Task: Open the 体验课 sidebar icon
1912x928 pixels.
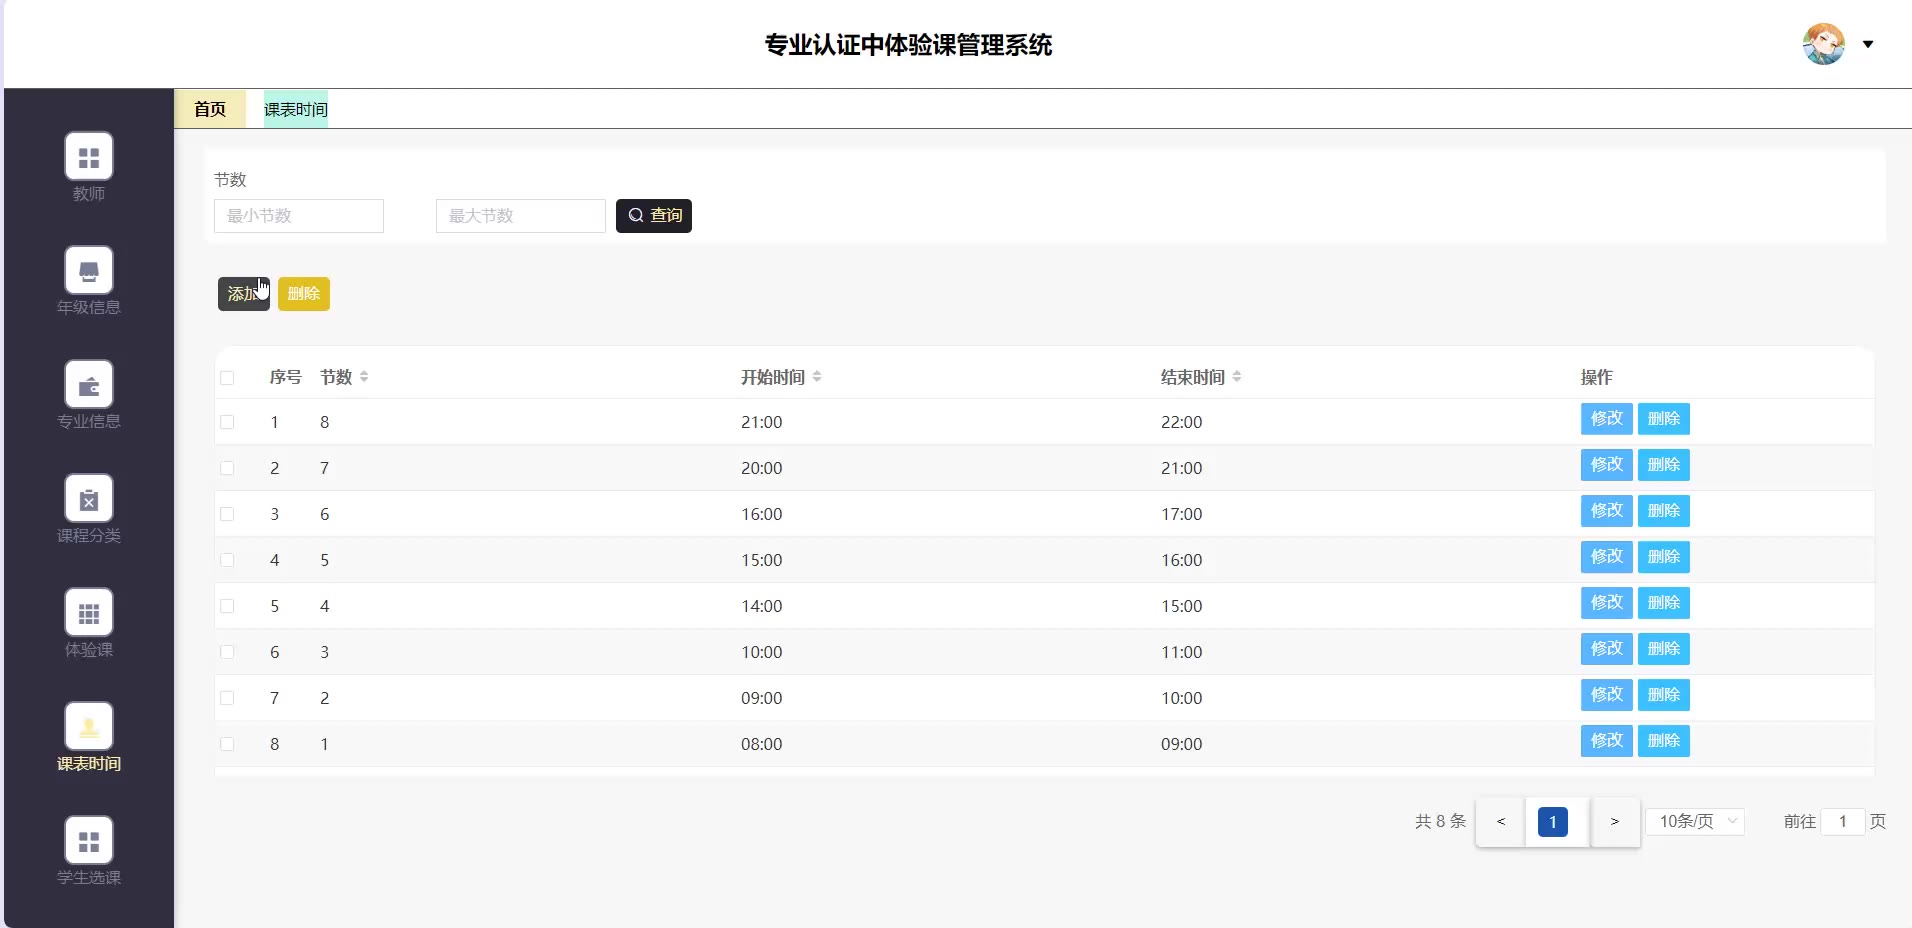Action: [89, 613]
